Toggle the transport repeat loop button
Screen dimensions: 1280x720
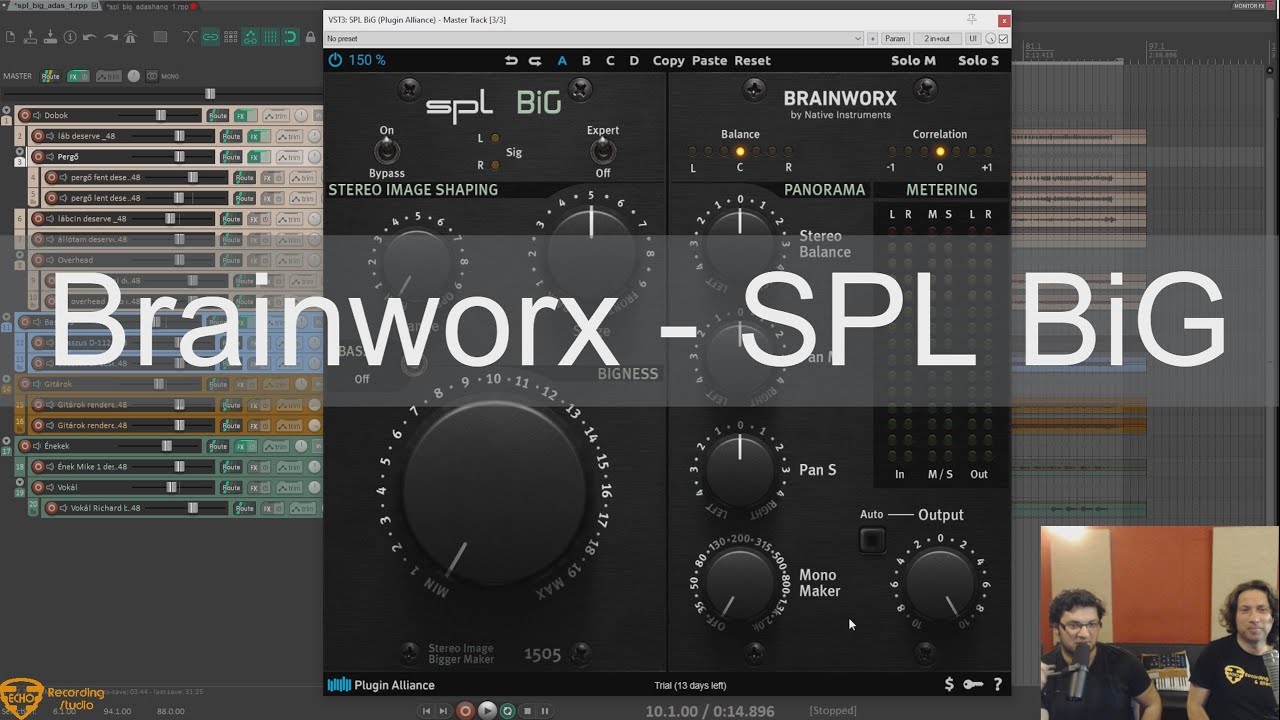click(507, 711)
